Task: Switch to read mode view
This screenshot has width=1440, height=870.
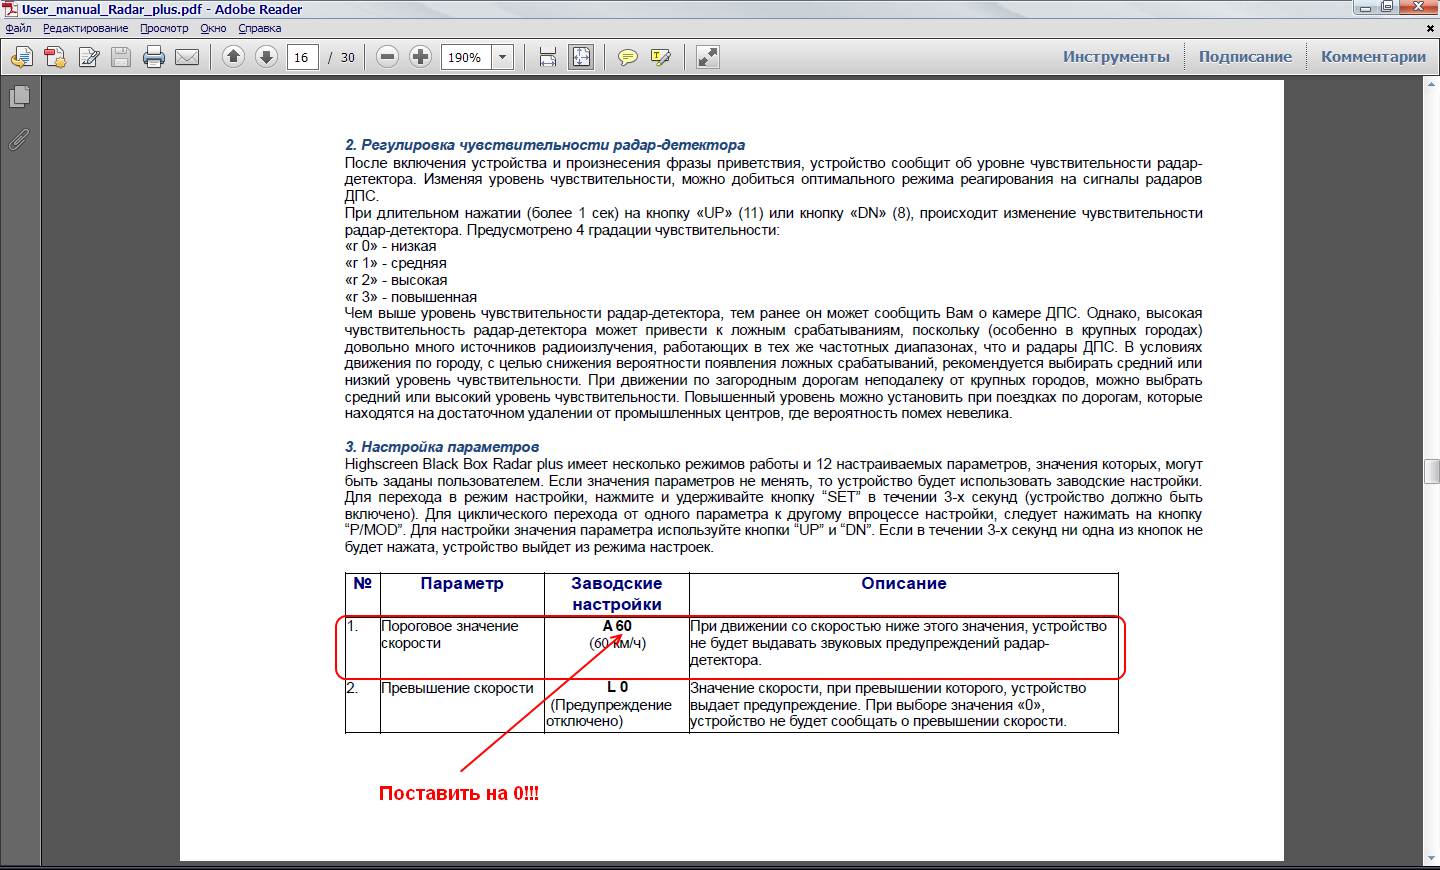Action: click(708, 57)
